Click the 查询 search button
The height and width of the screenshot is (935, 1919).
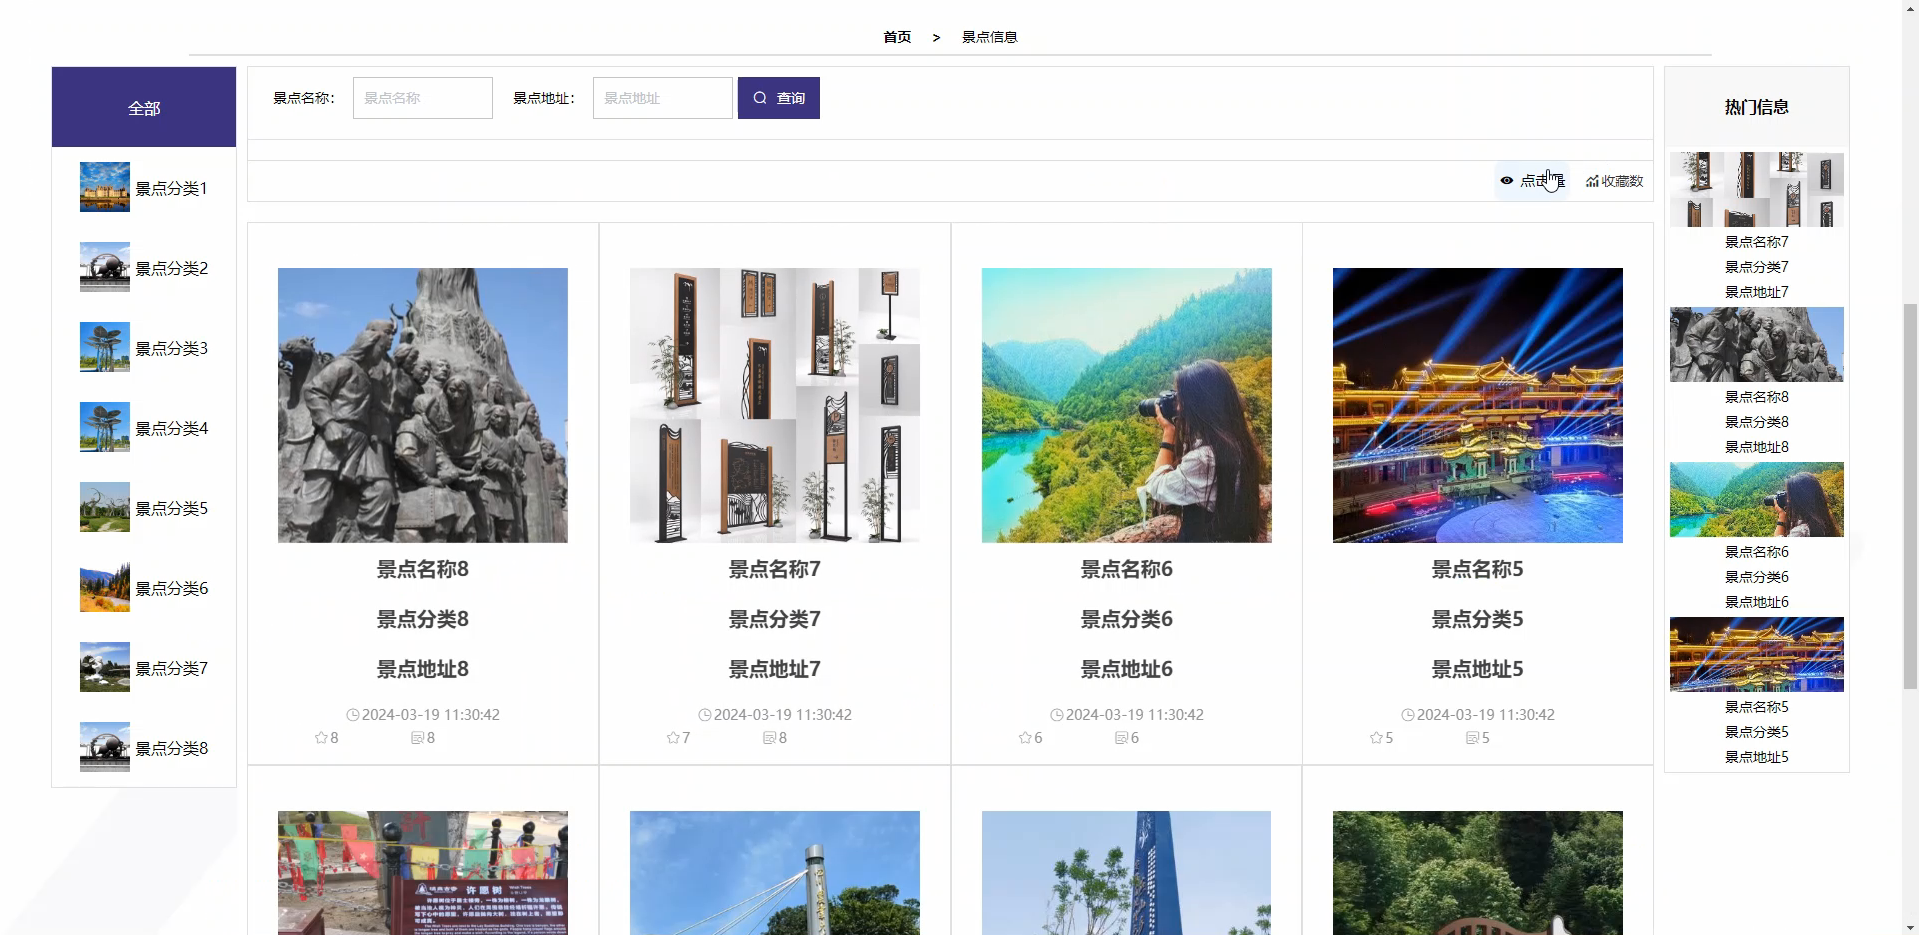pyautogui.click(x=778, y=98)
